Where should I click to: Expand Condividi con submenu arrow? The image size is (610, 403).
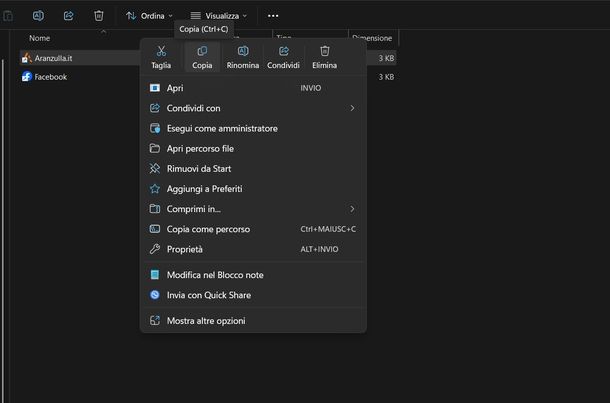(352, 108)
